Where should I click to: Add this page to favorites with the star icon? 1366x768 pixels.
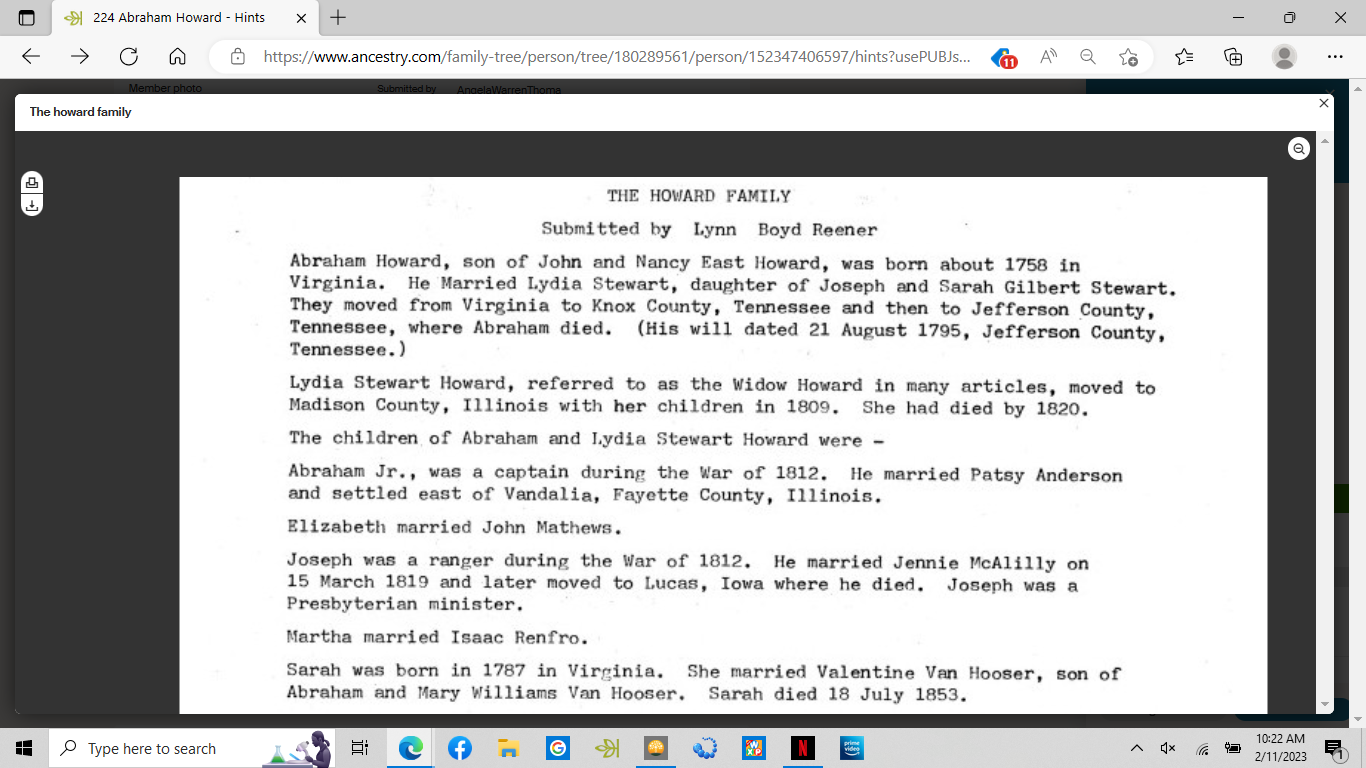coord(1128,56)
